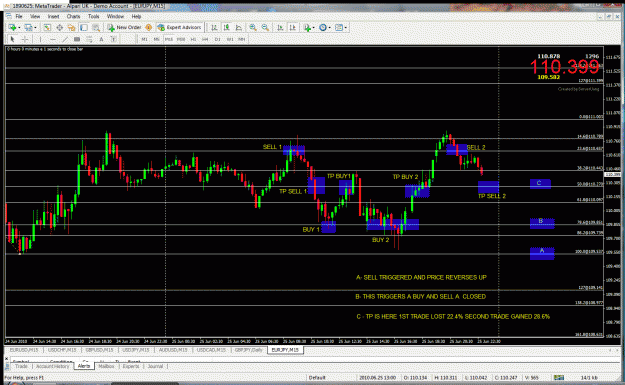The width and height of the screenshot is (625, 385).
Task: Select the trendline drawing tool
Action: click(65, 39)
